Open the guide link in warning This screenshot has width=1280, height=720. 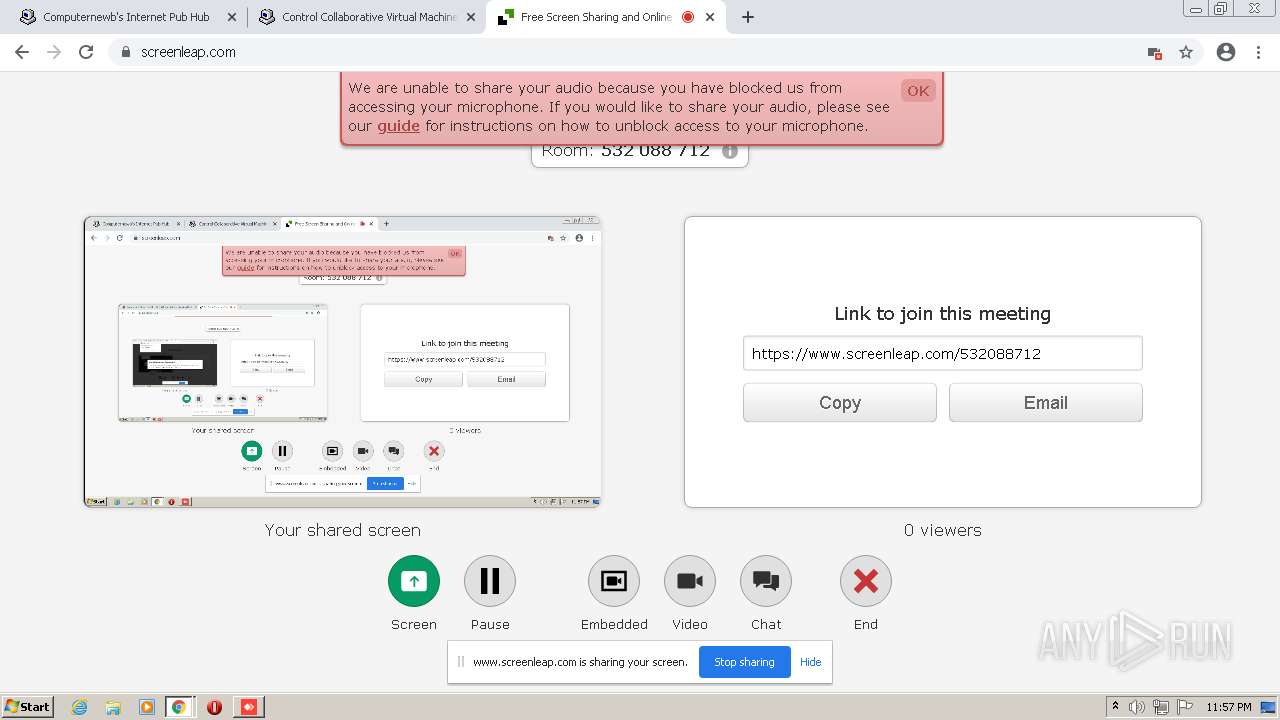(x=398, y=126)
